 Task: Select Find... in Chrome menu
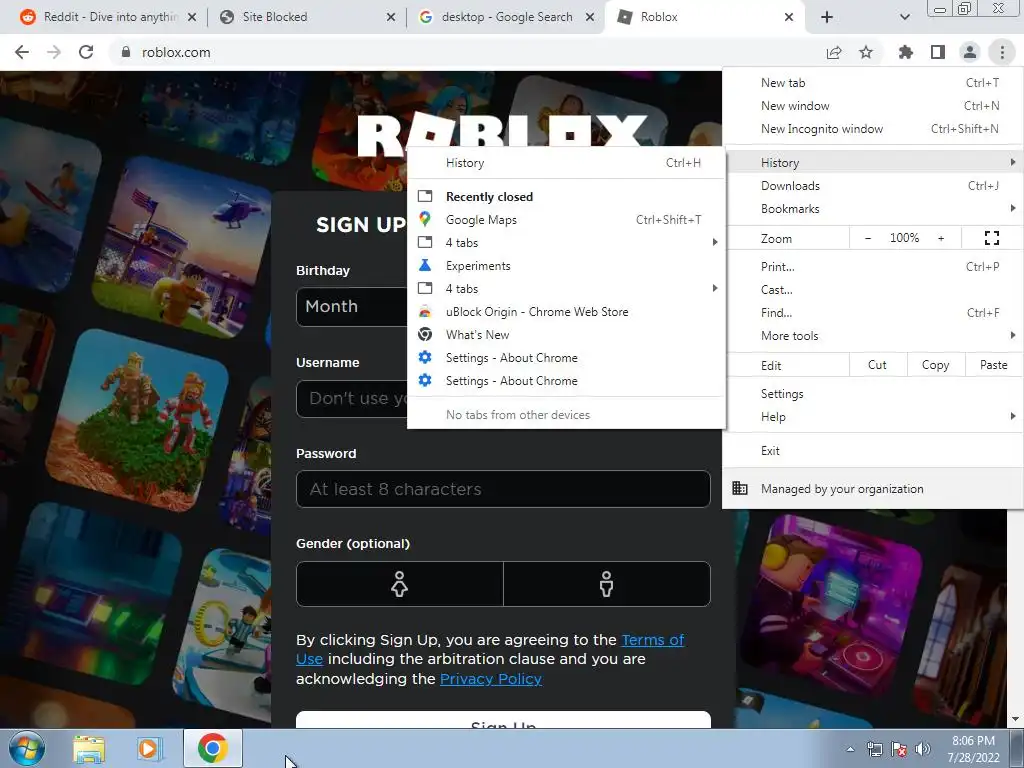(873, 313)
